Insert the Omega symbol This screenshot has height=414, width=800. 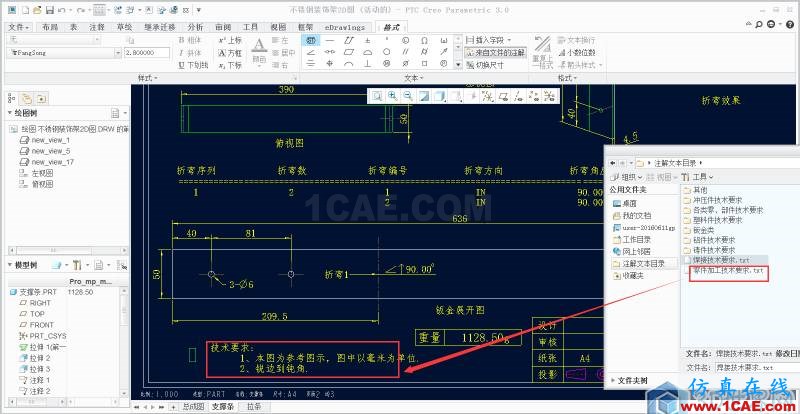[x=424, y=40]
